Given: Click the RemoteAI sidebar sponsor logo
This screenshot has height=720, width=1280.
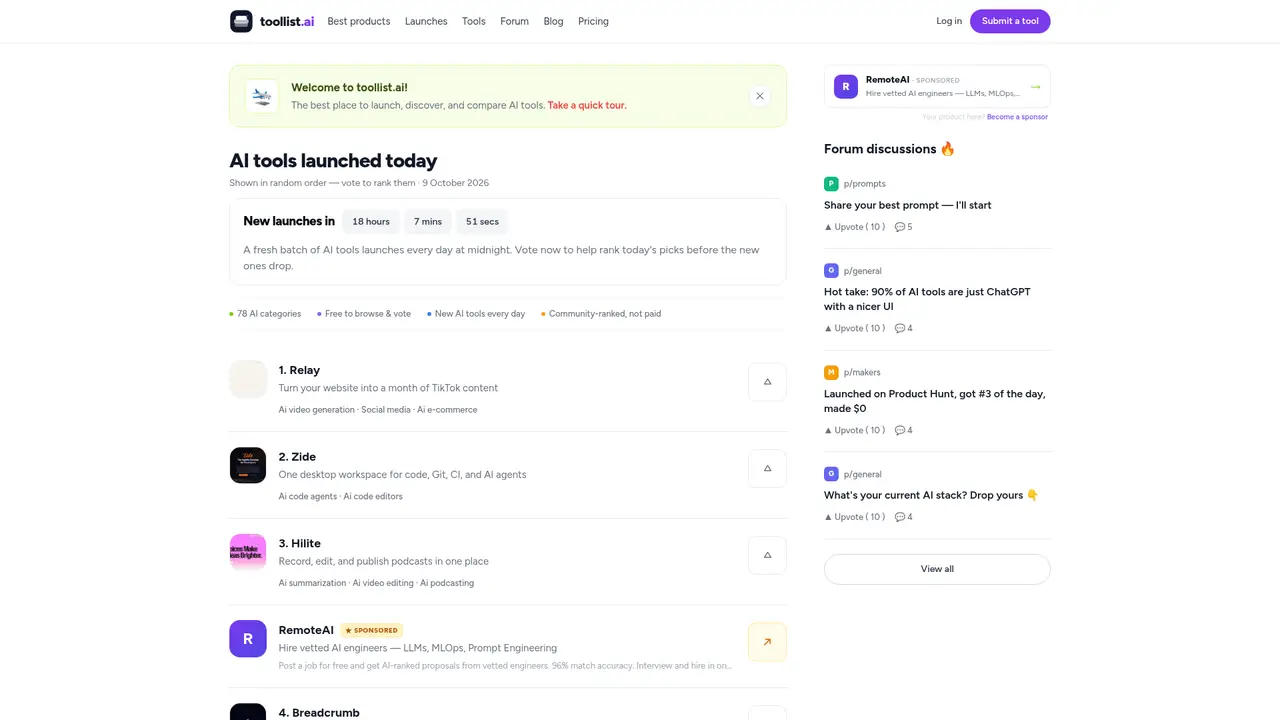Looking at the screenshot, I should pos(846,86).
